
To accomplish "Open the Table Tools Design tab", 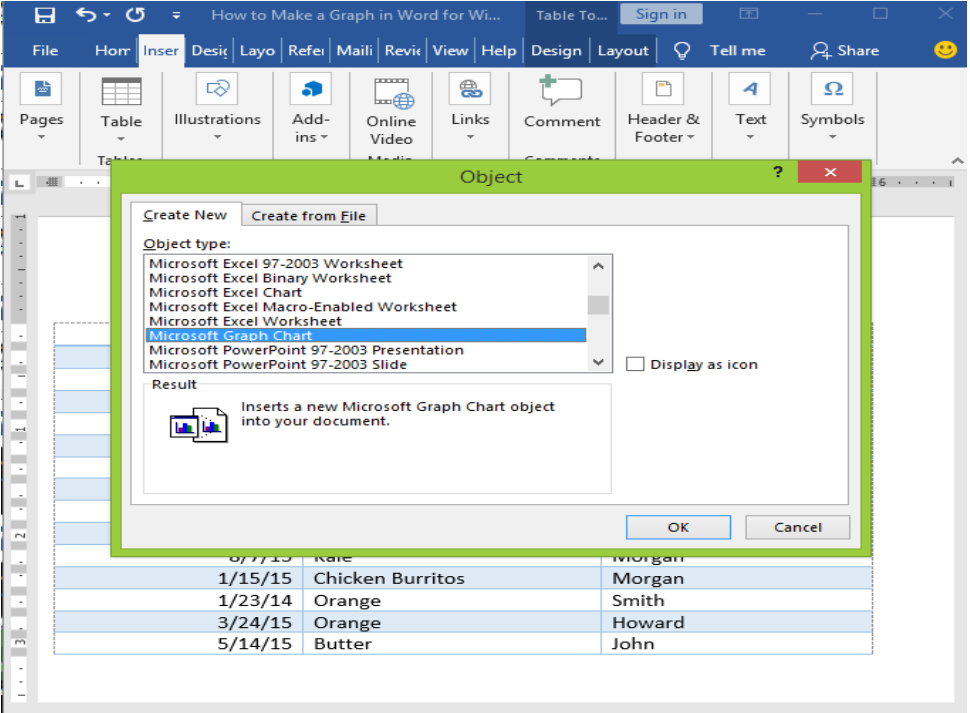I will 556,51.
